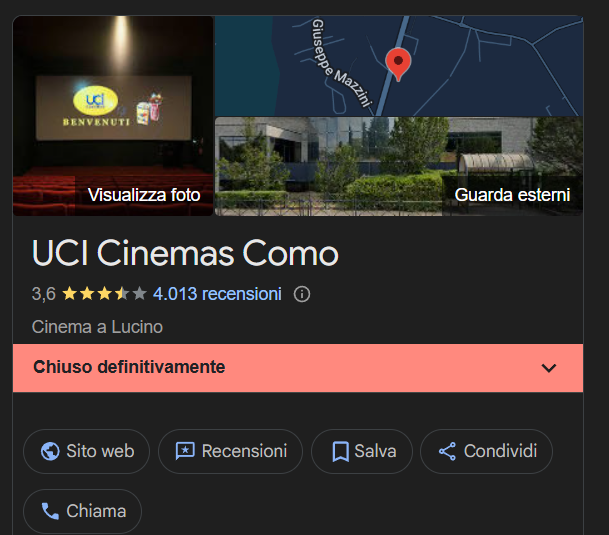Screen dimensions: 609x535
Task: Click the info icon next to reviews
Action: pos(302,294)
